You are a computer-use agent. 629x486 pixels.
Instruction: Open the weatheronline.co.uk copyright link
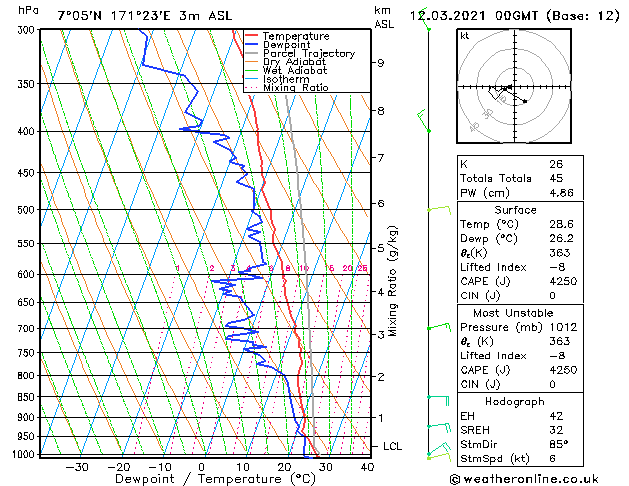pyautogui.click(x=524, y=479)
